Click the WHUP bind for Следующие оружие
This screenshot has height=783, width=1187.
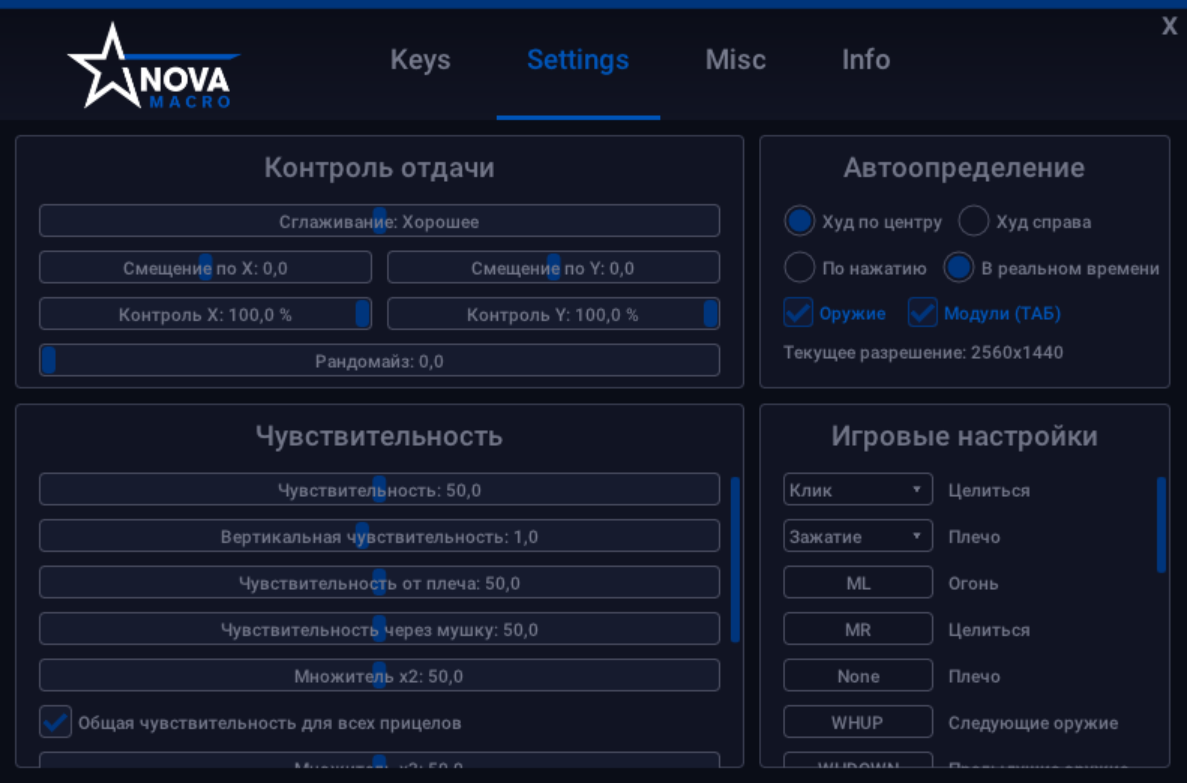857,722
